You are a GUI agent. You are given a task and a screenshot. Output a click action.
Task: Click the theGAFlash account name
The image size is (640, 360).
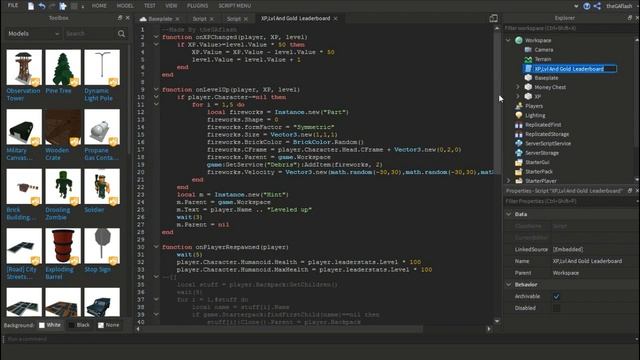click(x=619, y=6)
